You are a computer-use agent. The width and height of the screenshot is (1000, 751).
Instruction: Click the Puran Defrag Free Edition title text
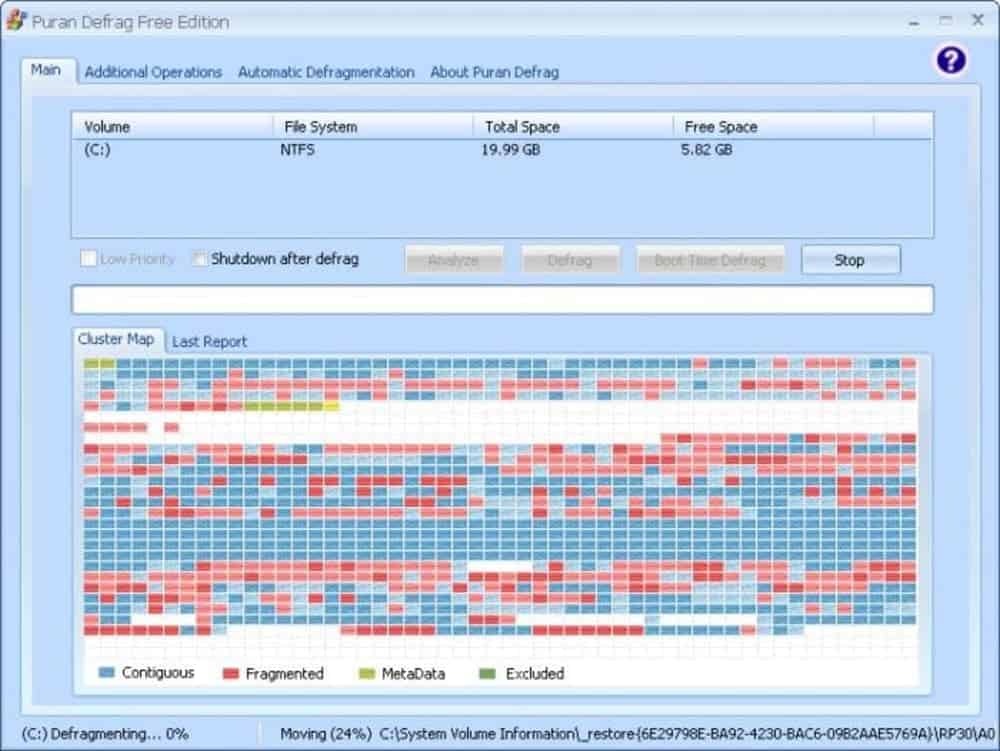[x=131, y=22]
